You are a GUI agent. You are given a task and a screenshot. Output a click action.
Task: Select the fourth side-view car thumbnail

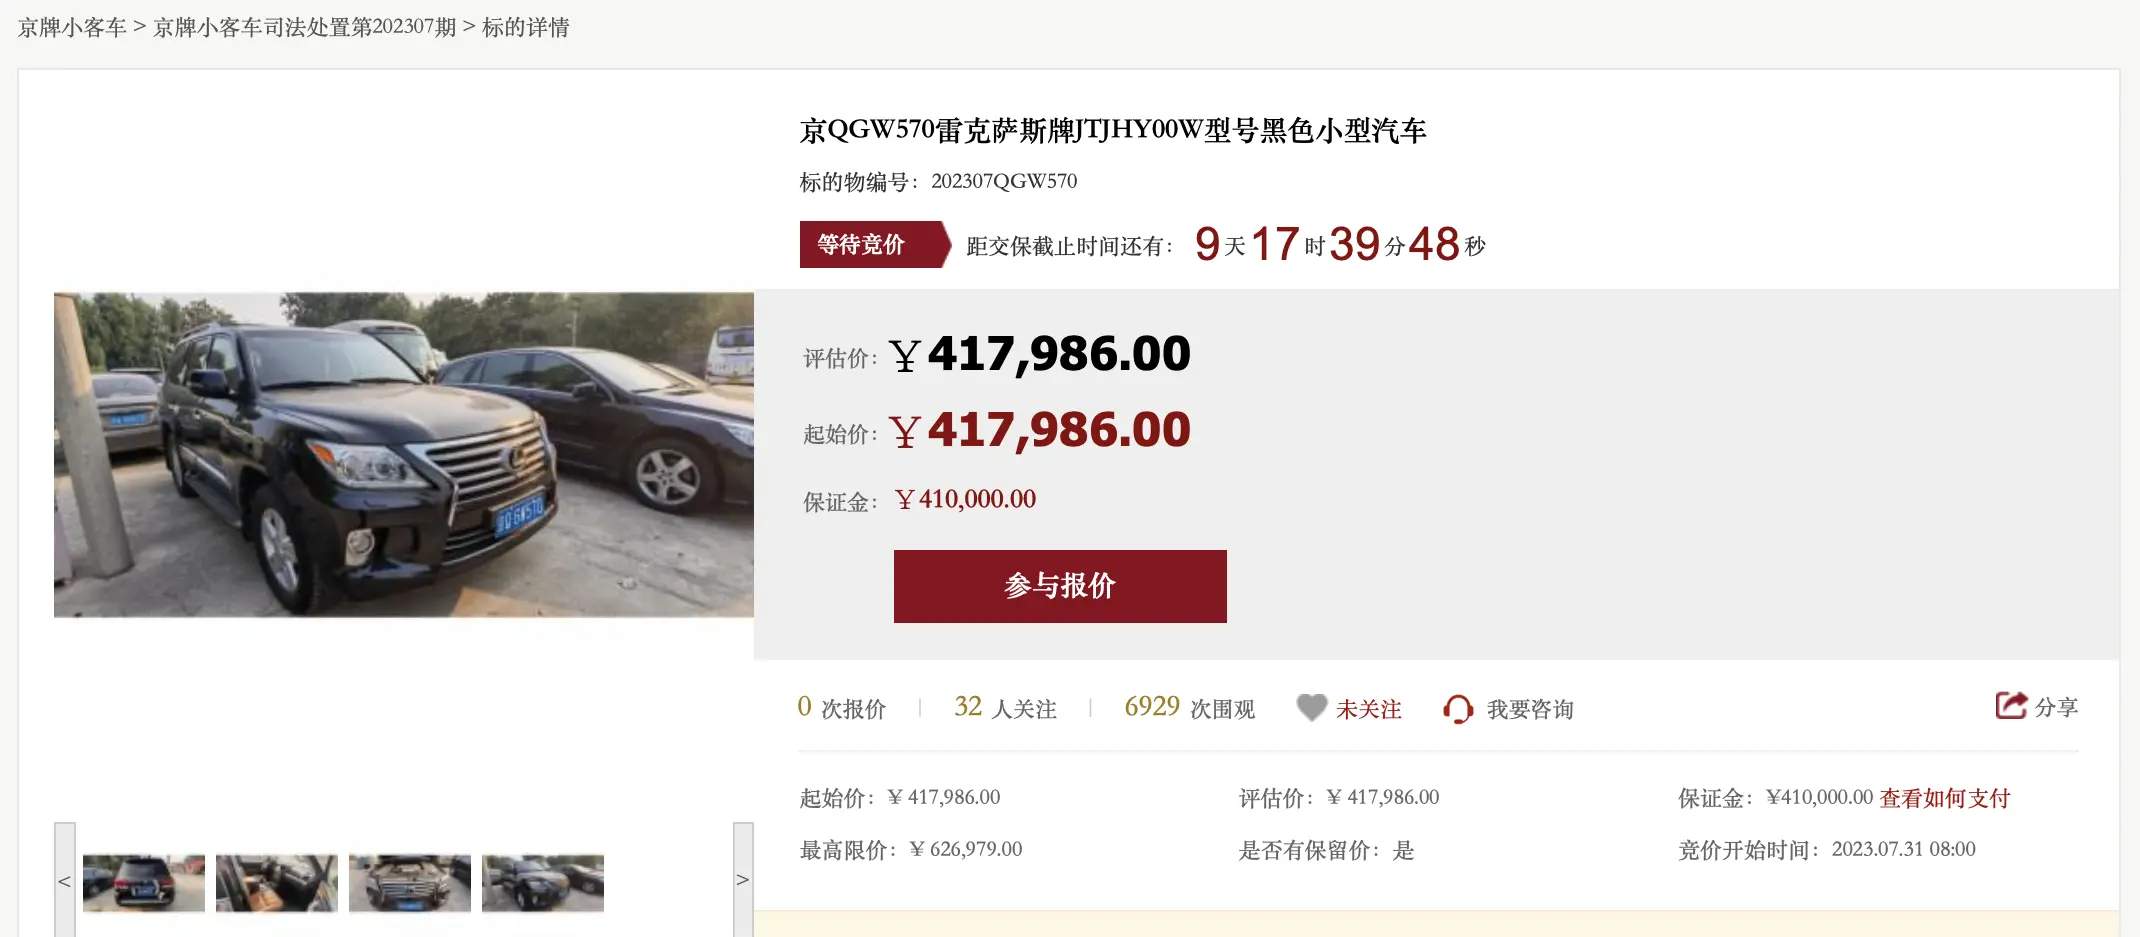543,883
